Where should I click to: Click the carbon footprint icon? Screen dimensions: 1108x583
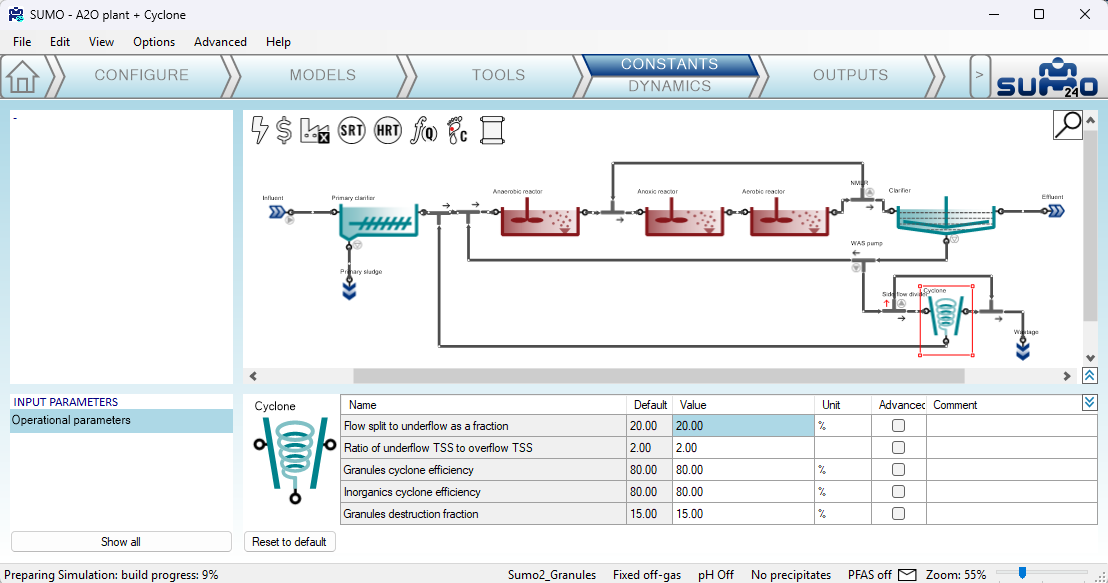457,130
